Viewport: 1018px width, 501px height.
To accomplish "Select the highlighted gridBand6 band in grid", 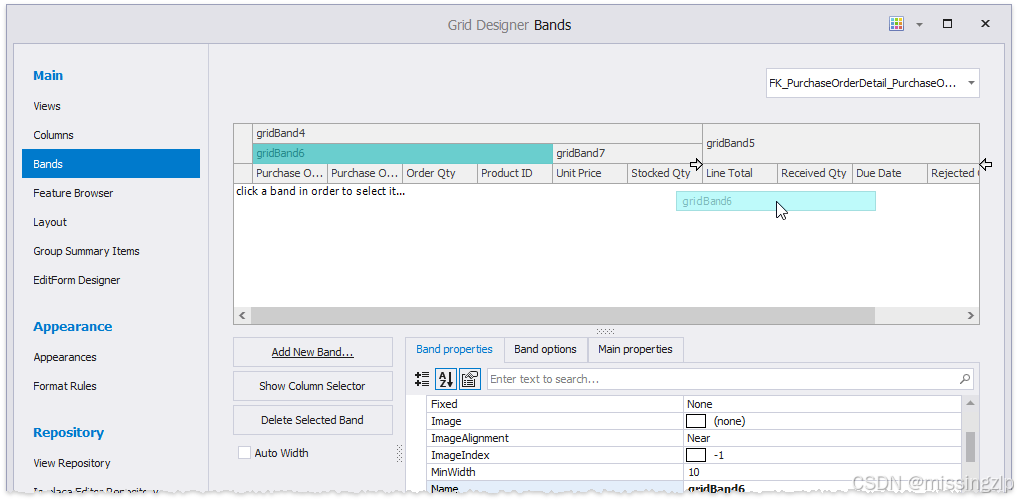I will pos(403,154).
